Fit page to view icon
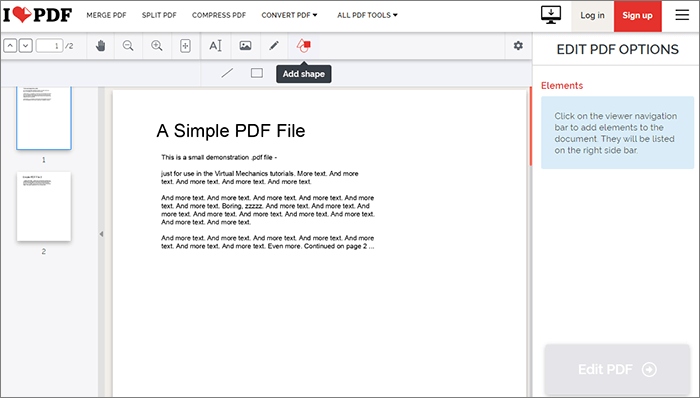700x398 pixels. pyautogui.click(x=185, y=46)
